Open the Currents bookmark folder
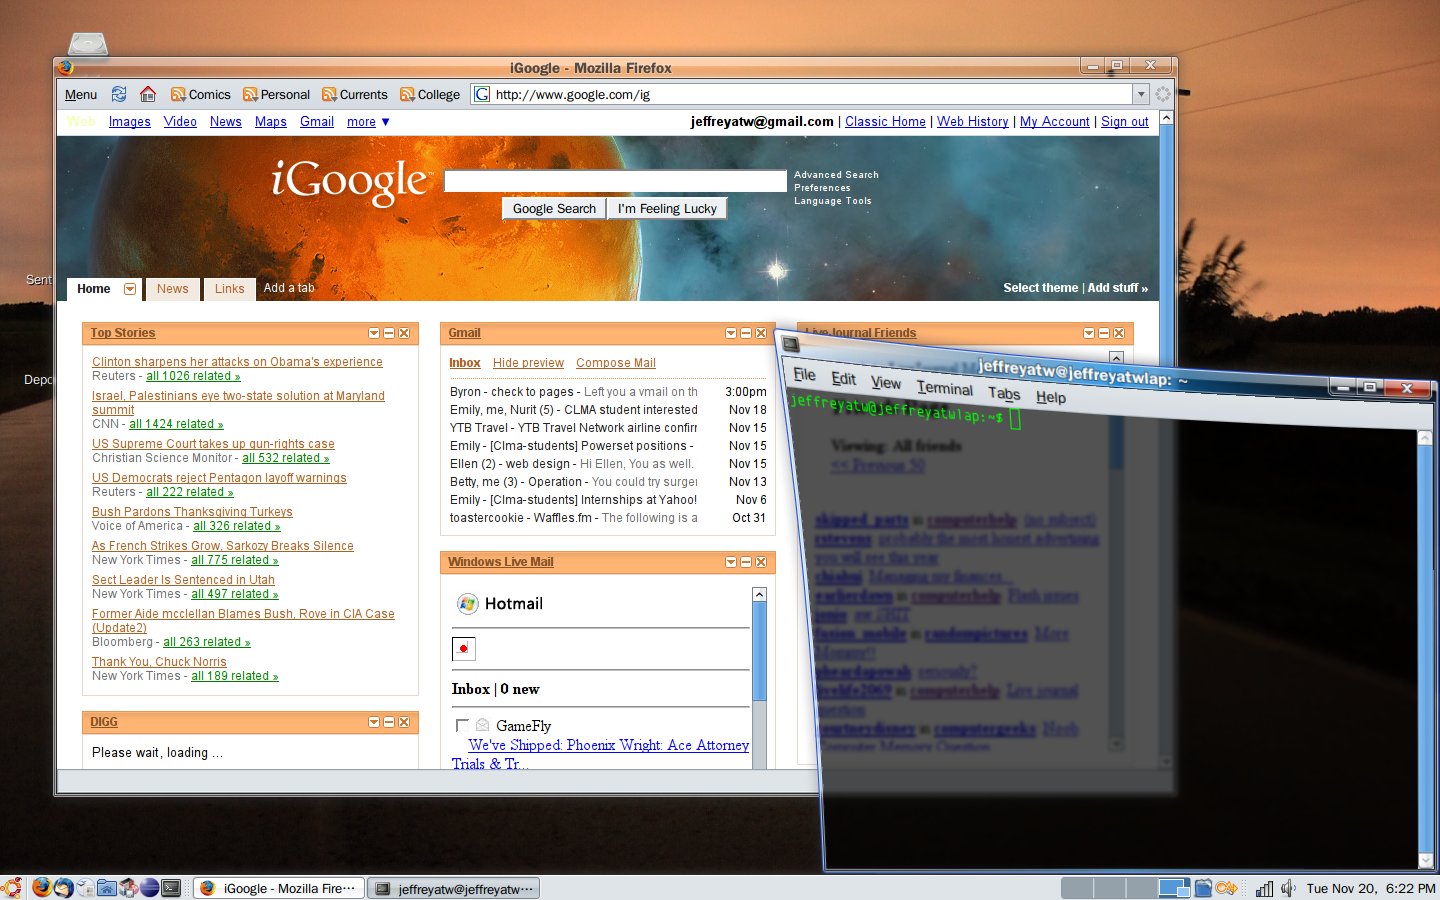 tap(354, 94)
